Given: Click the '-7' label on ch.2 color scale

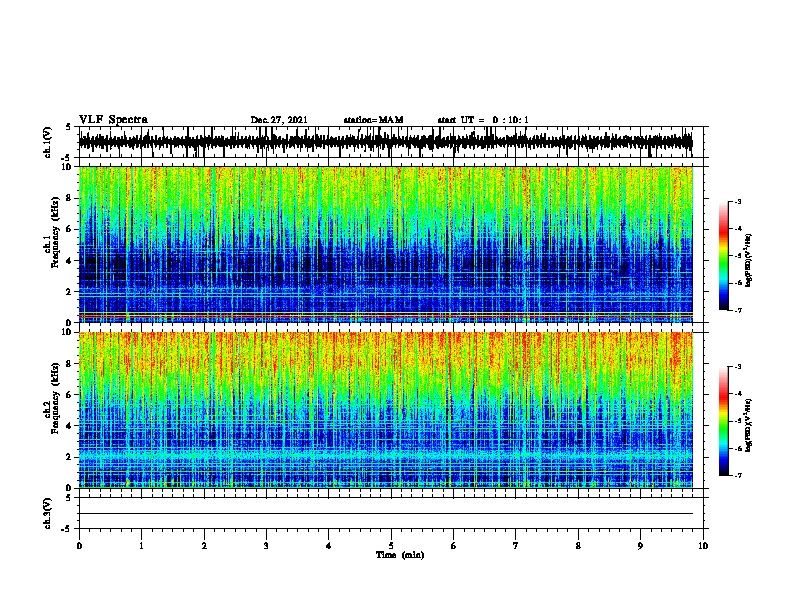Looking at the screenshot, I should point(737,476).
